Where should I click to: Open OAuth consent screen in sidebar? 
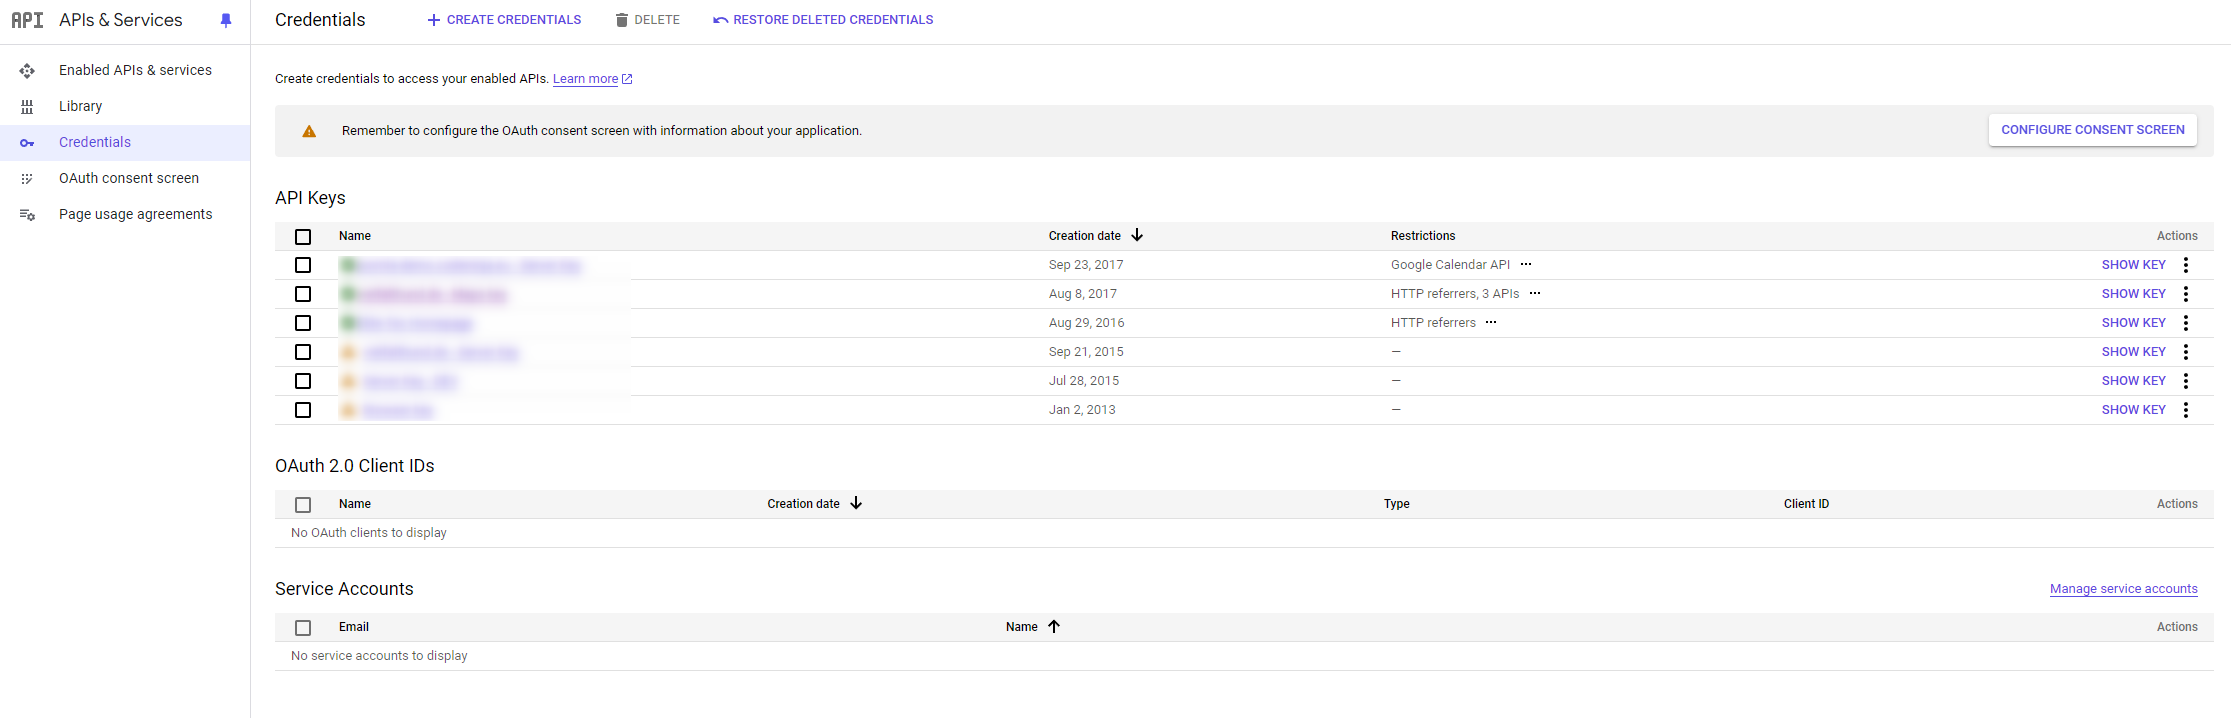(129, 178)
